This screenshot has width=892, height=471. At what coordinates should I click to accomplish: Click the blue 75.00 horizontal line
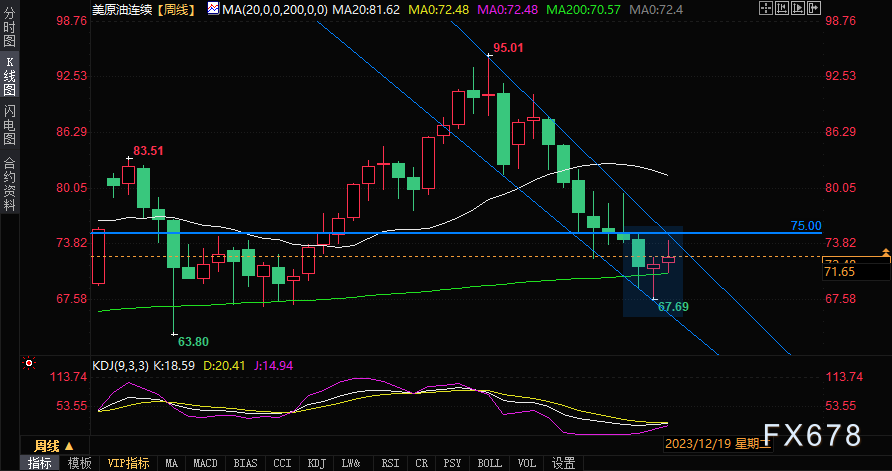click(455, 233)
